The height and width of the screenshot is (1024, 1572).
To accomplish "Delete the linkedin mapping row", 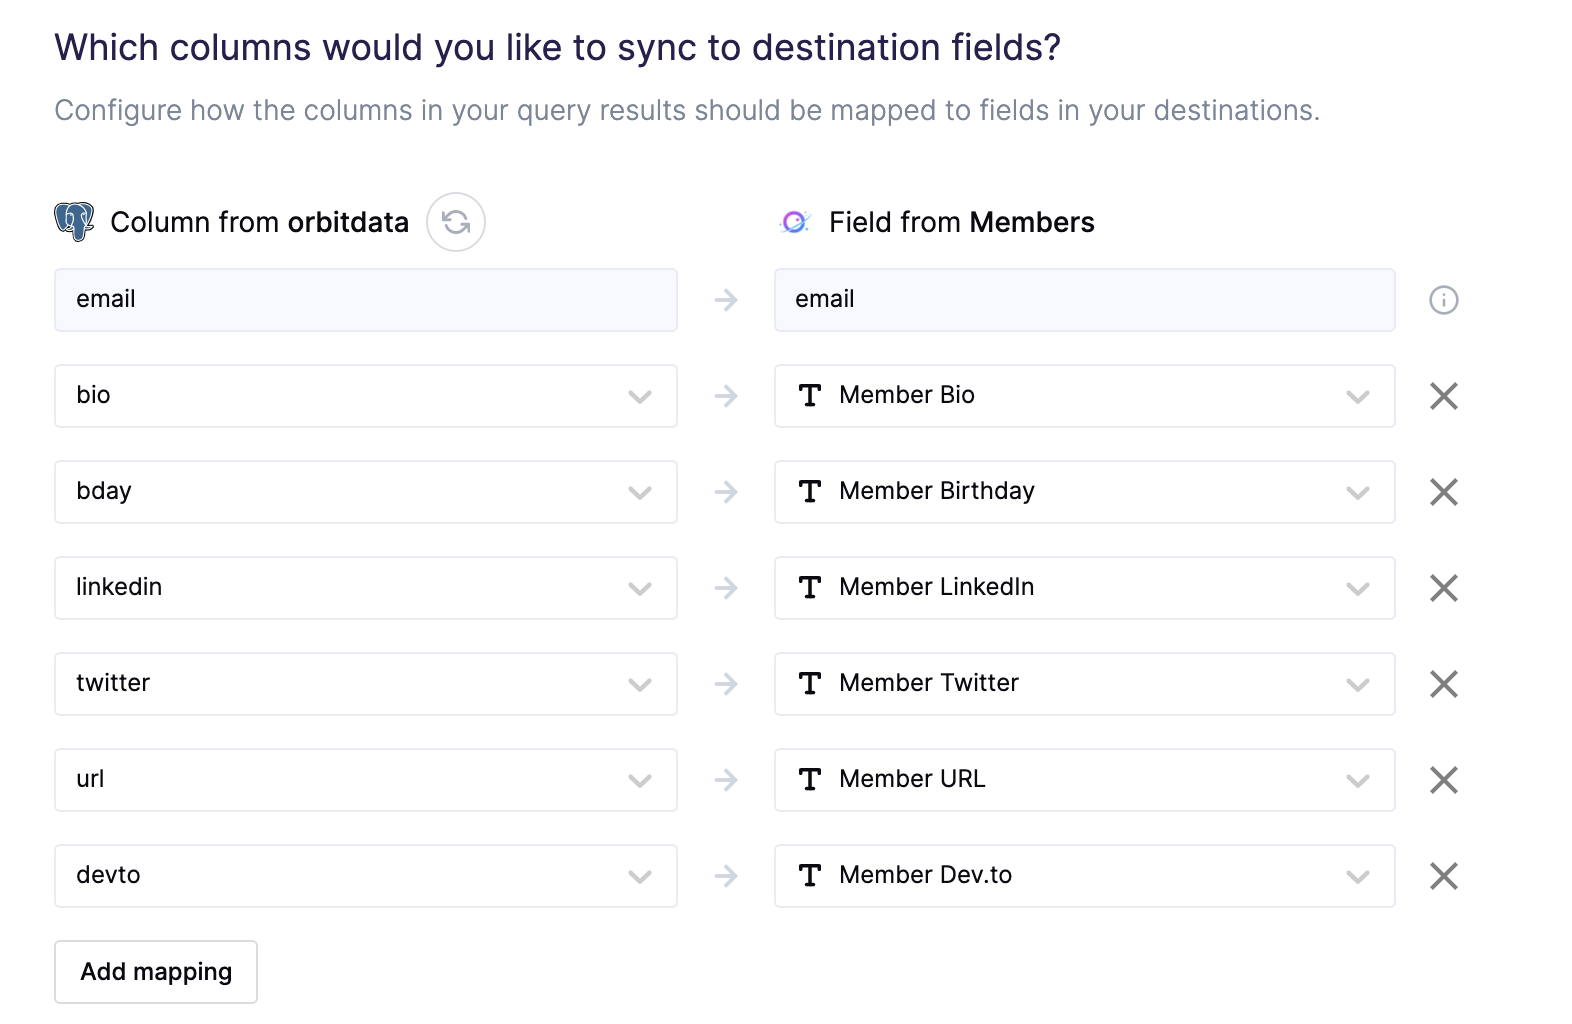I will 1443,588.
